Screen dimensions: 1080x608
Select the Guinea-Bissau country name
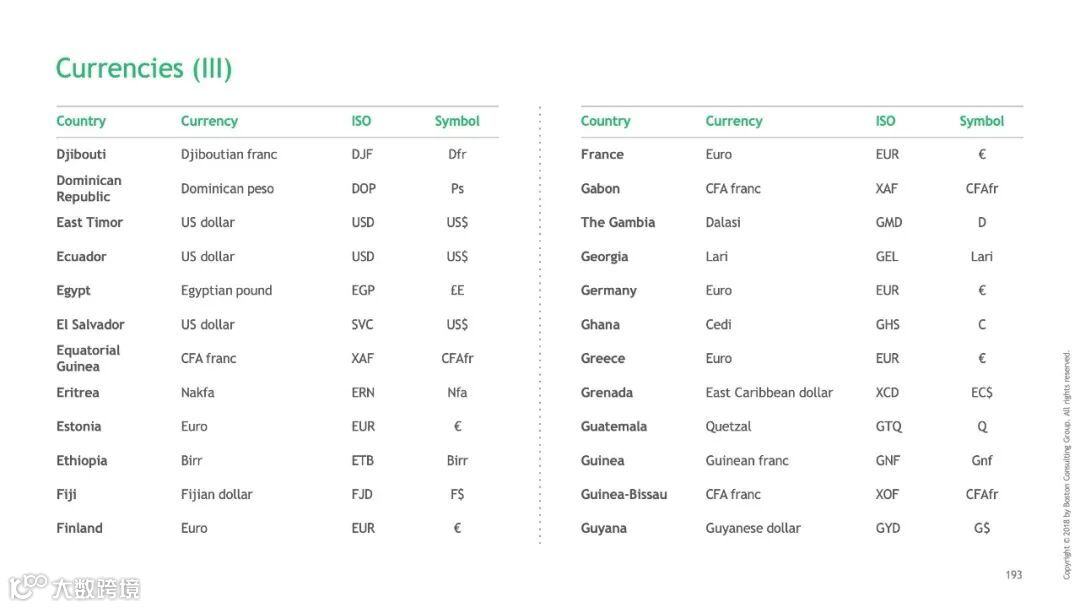pos(624,494)
